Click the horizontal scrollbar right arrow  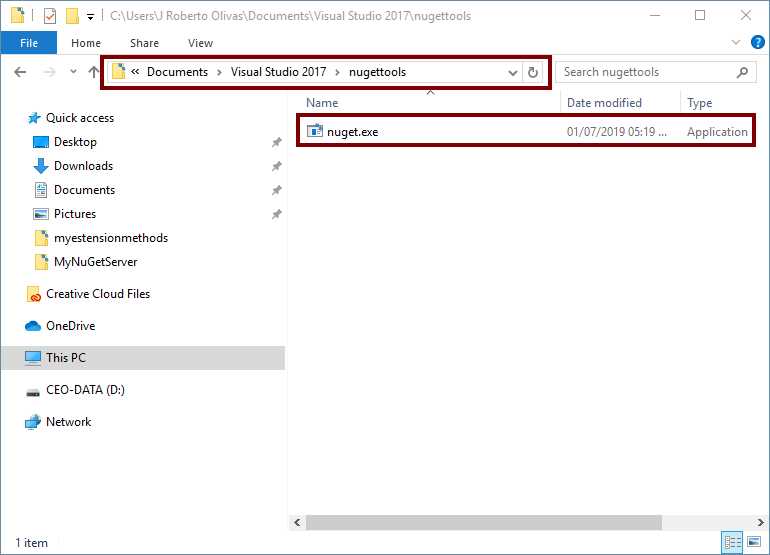(x=760, y=523)
